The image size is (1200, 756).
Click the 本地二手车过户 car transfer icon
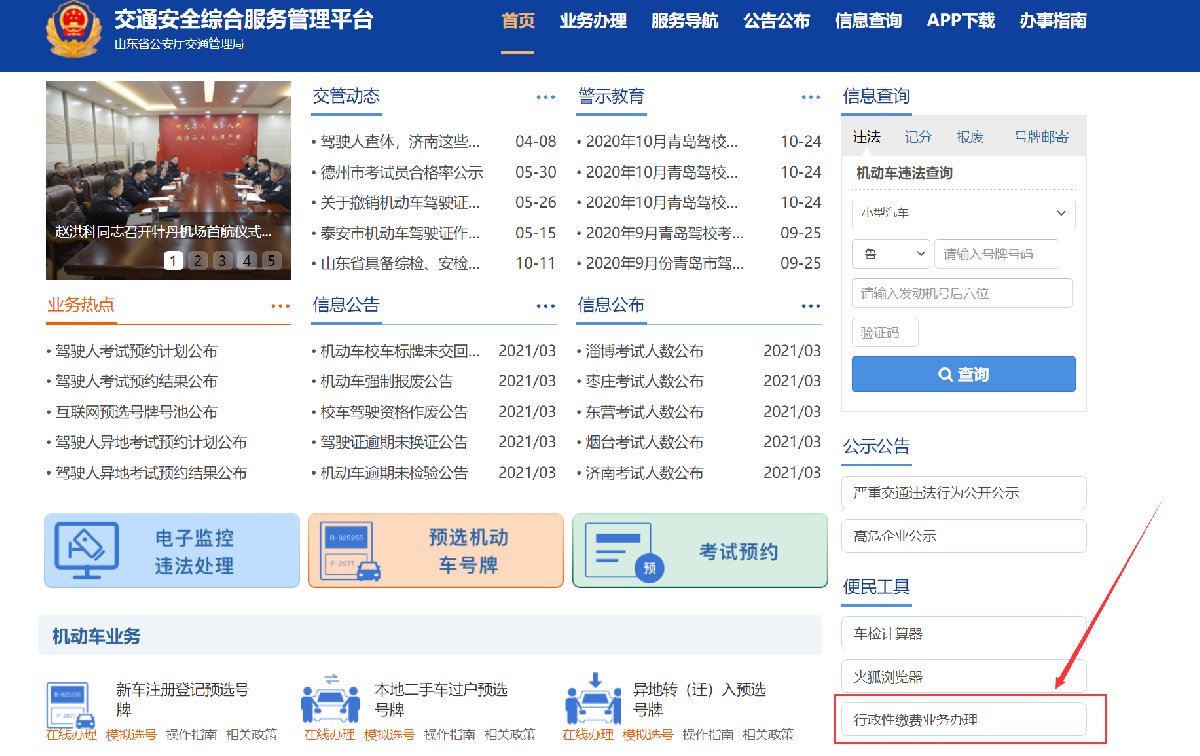pyautogui.click(x=330, y=699)
